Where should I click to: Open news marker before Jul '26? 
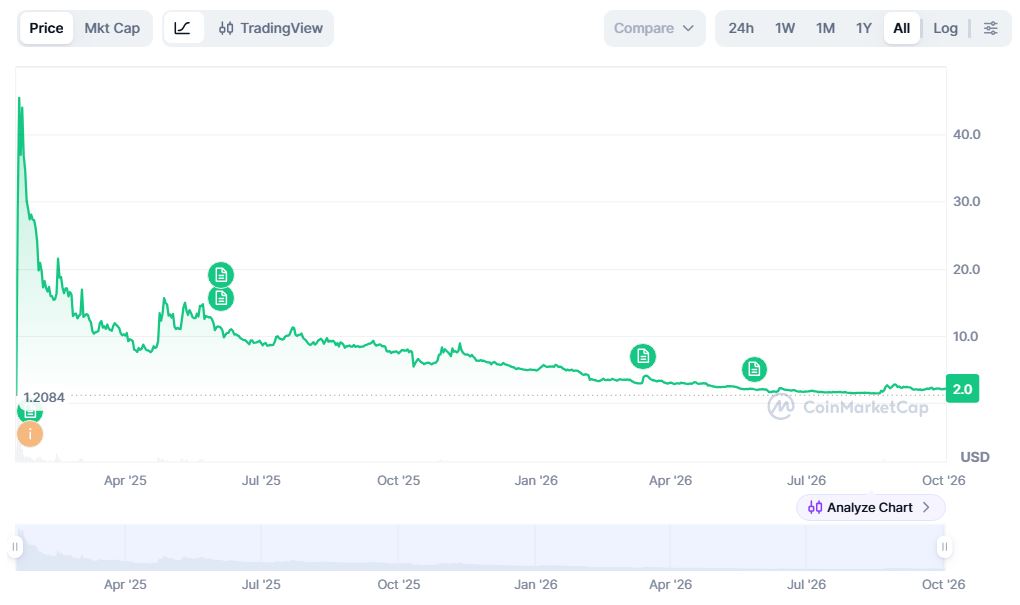pyautogui.click(x=754, y=370)
